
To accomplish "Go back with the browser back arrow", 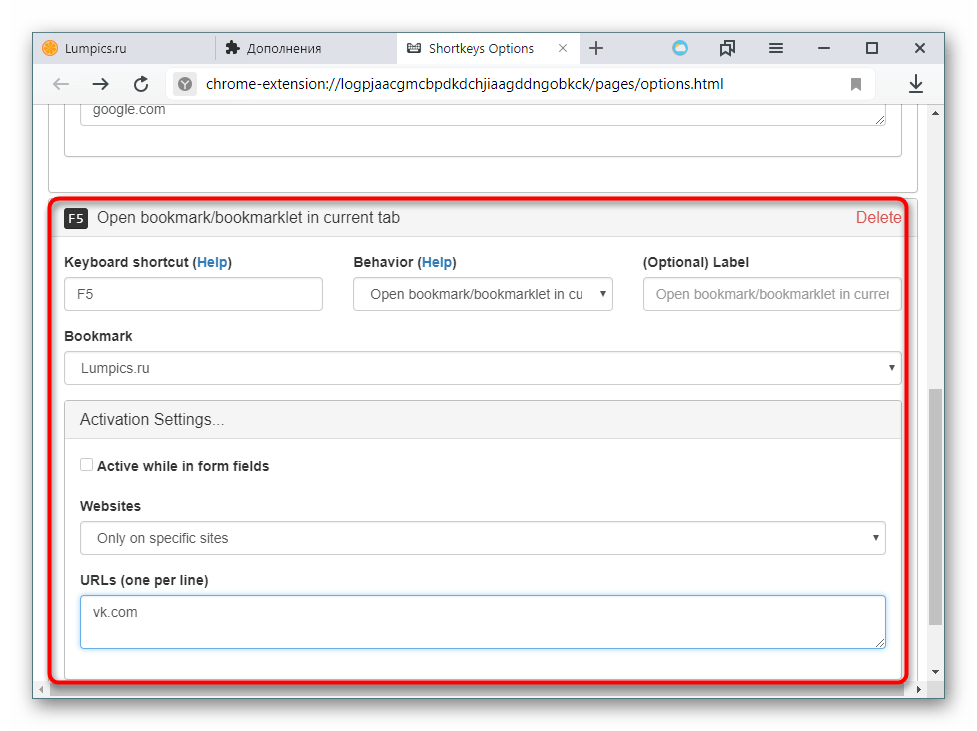I will coord(61,84).
